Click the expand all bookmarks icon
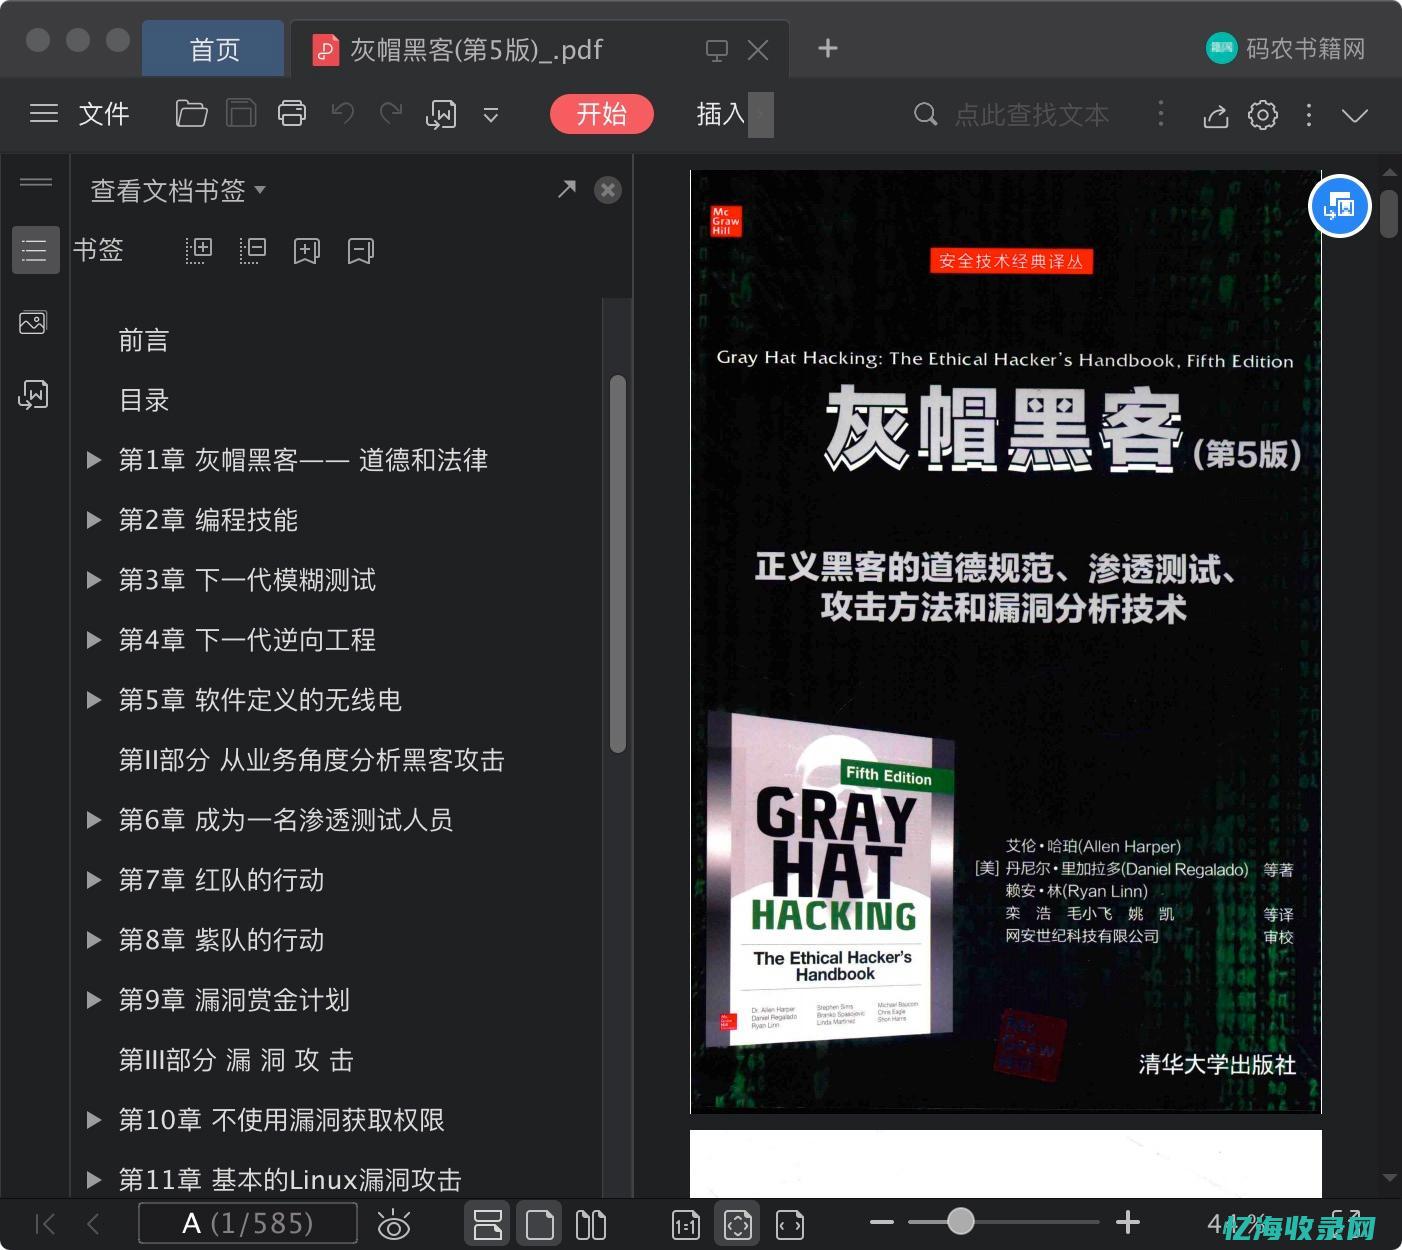 [x=199, y=250]
